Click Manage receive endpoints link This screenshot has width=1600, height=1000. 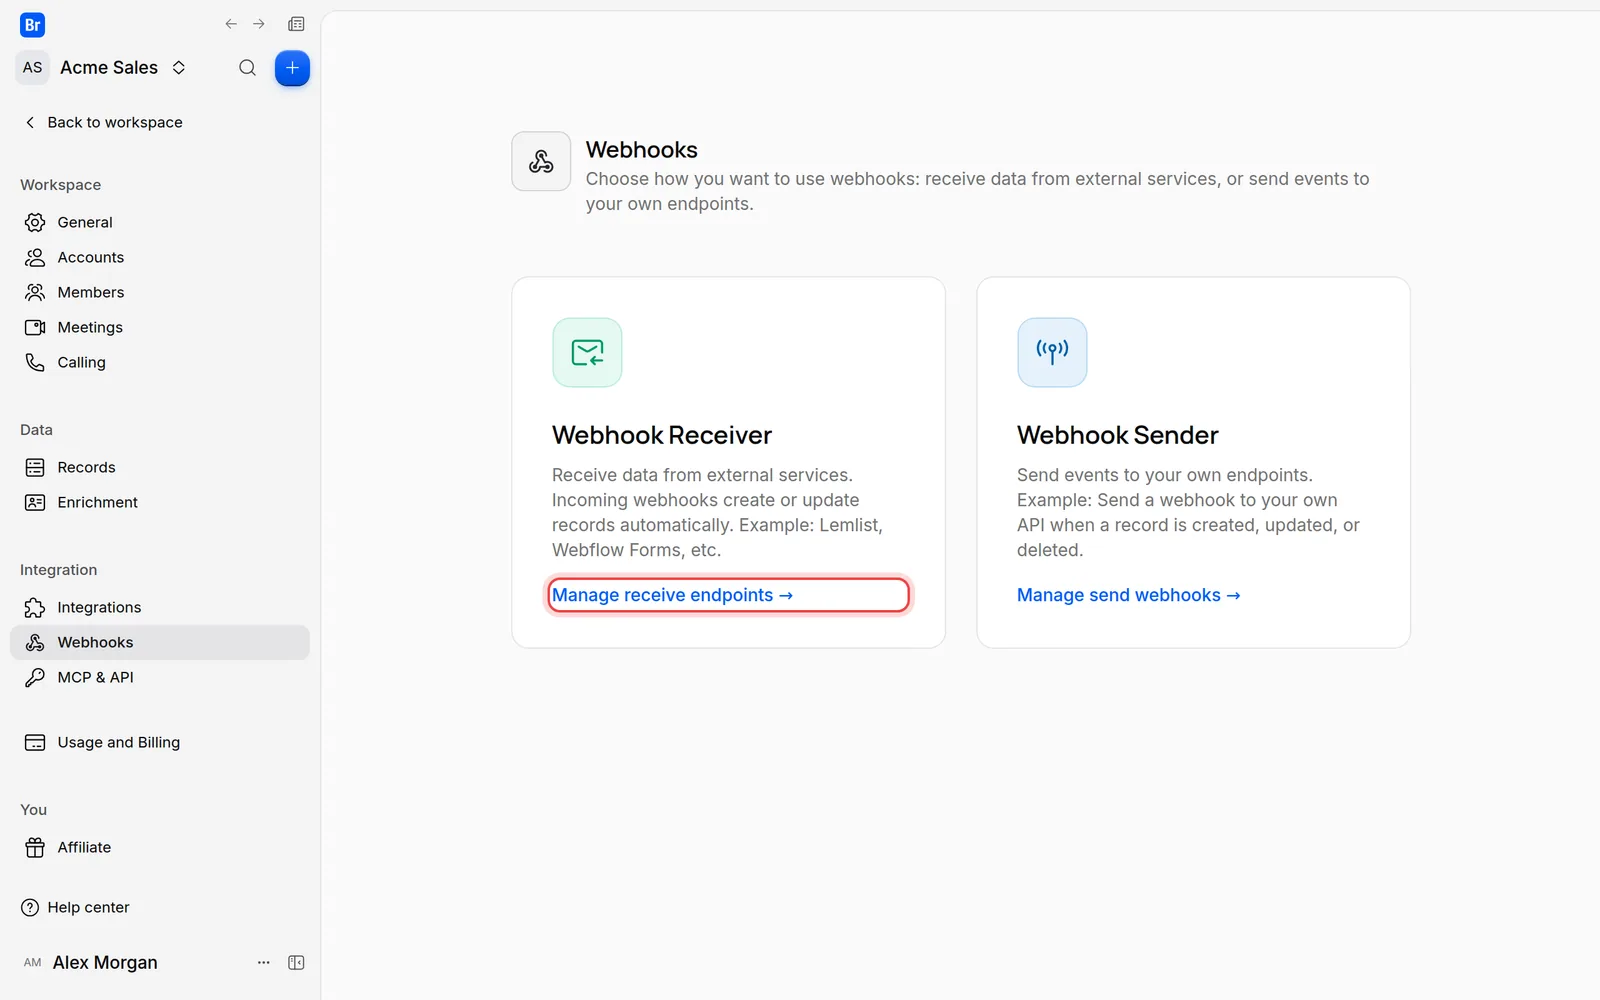tap(672, 595)
